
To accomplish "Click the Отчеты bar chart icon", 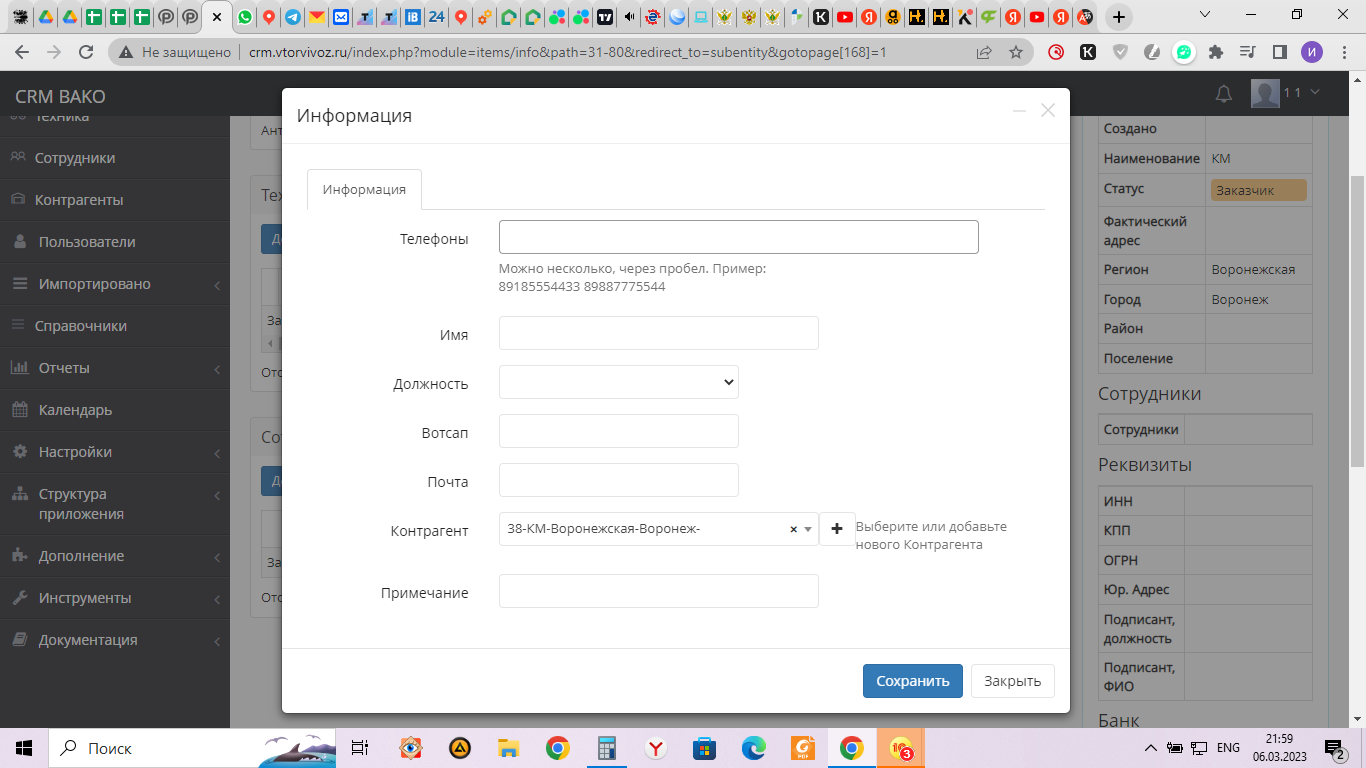I will click(x=19, y=368).
